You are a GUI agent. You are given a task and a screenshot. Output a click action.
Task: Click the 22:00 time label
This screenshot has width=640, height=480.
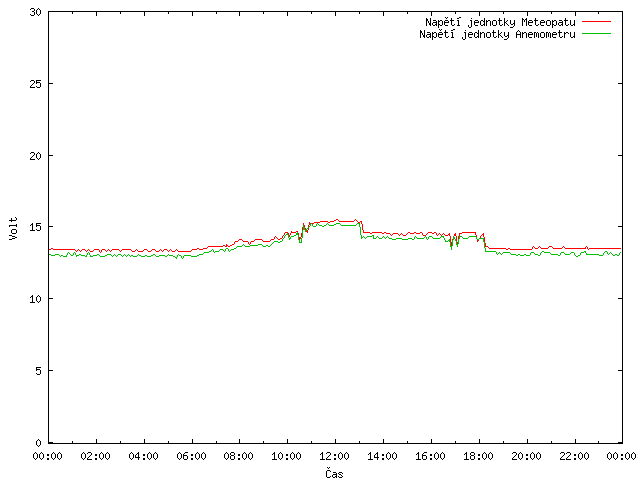(x=574, y=456)
